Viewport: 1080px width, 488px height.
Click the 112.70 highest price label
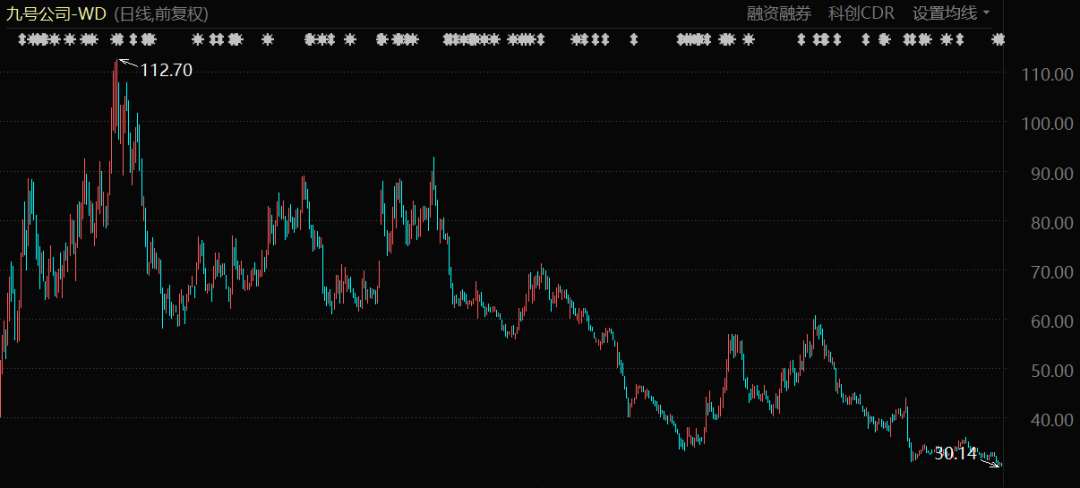coord(166,70)
